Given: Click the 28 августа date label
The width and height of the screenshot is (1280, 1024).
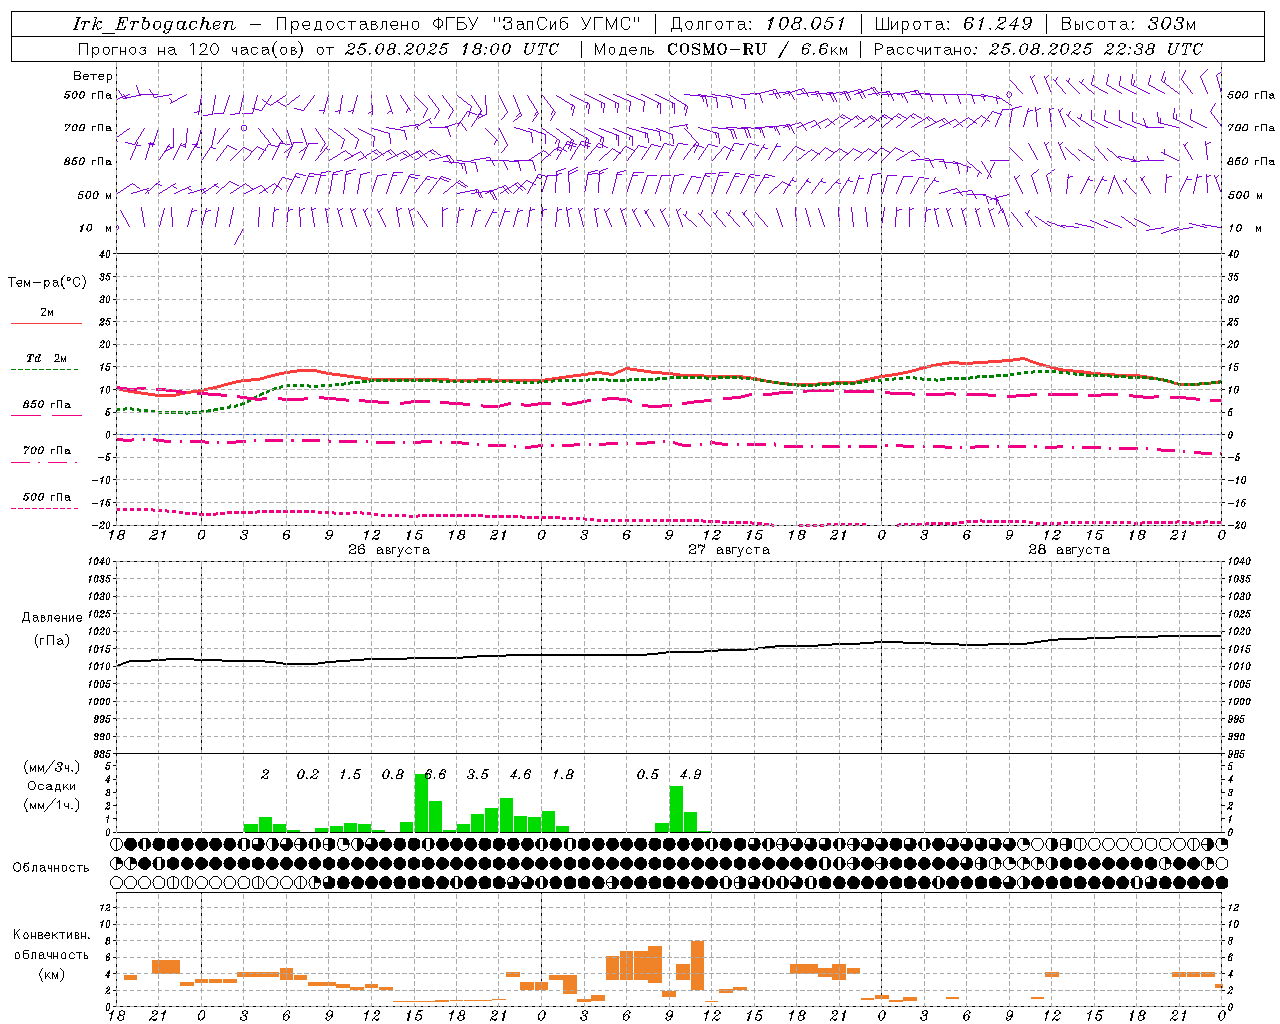Looking at the screenshot, I should tap(1069, 550).
